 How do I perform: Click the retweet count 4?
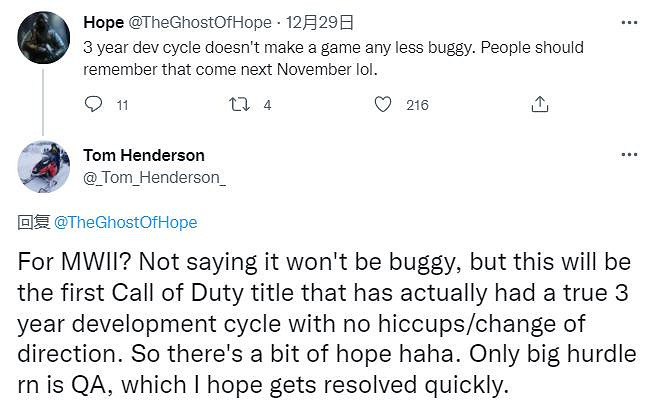click(267, 104)
